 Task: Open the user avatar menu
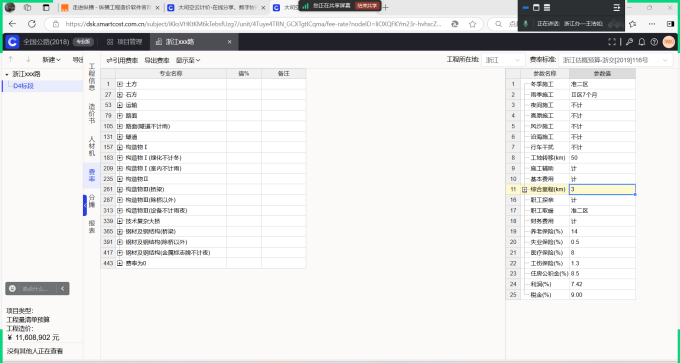[669, 42]
